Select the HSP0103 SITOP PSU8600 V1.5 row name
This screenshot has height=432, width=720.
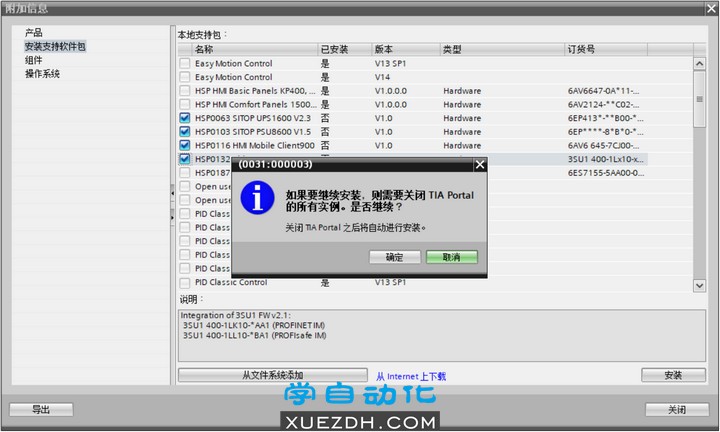point(253,132)
